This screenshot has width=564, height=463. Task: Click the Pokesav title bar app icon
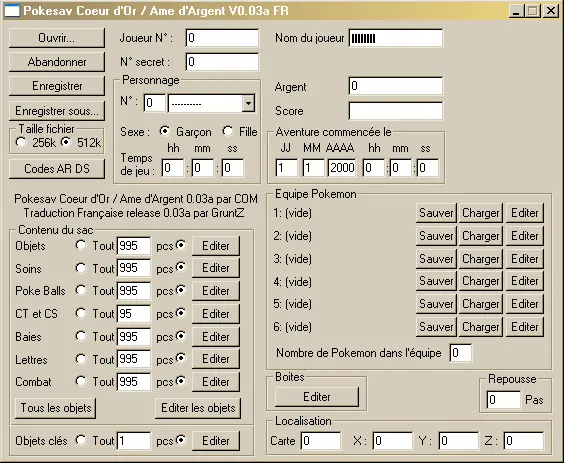[12, 11]
